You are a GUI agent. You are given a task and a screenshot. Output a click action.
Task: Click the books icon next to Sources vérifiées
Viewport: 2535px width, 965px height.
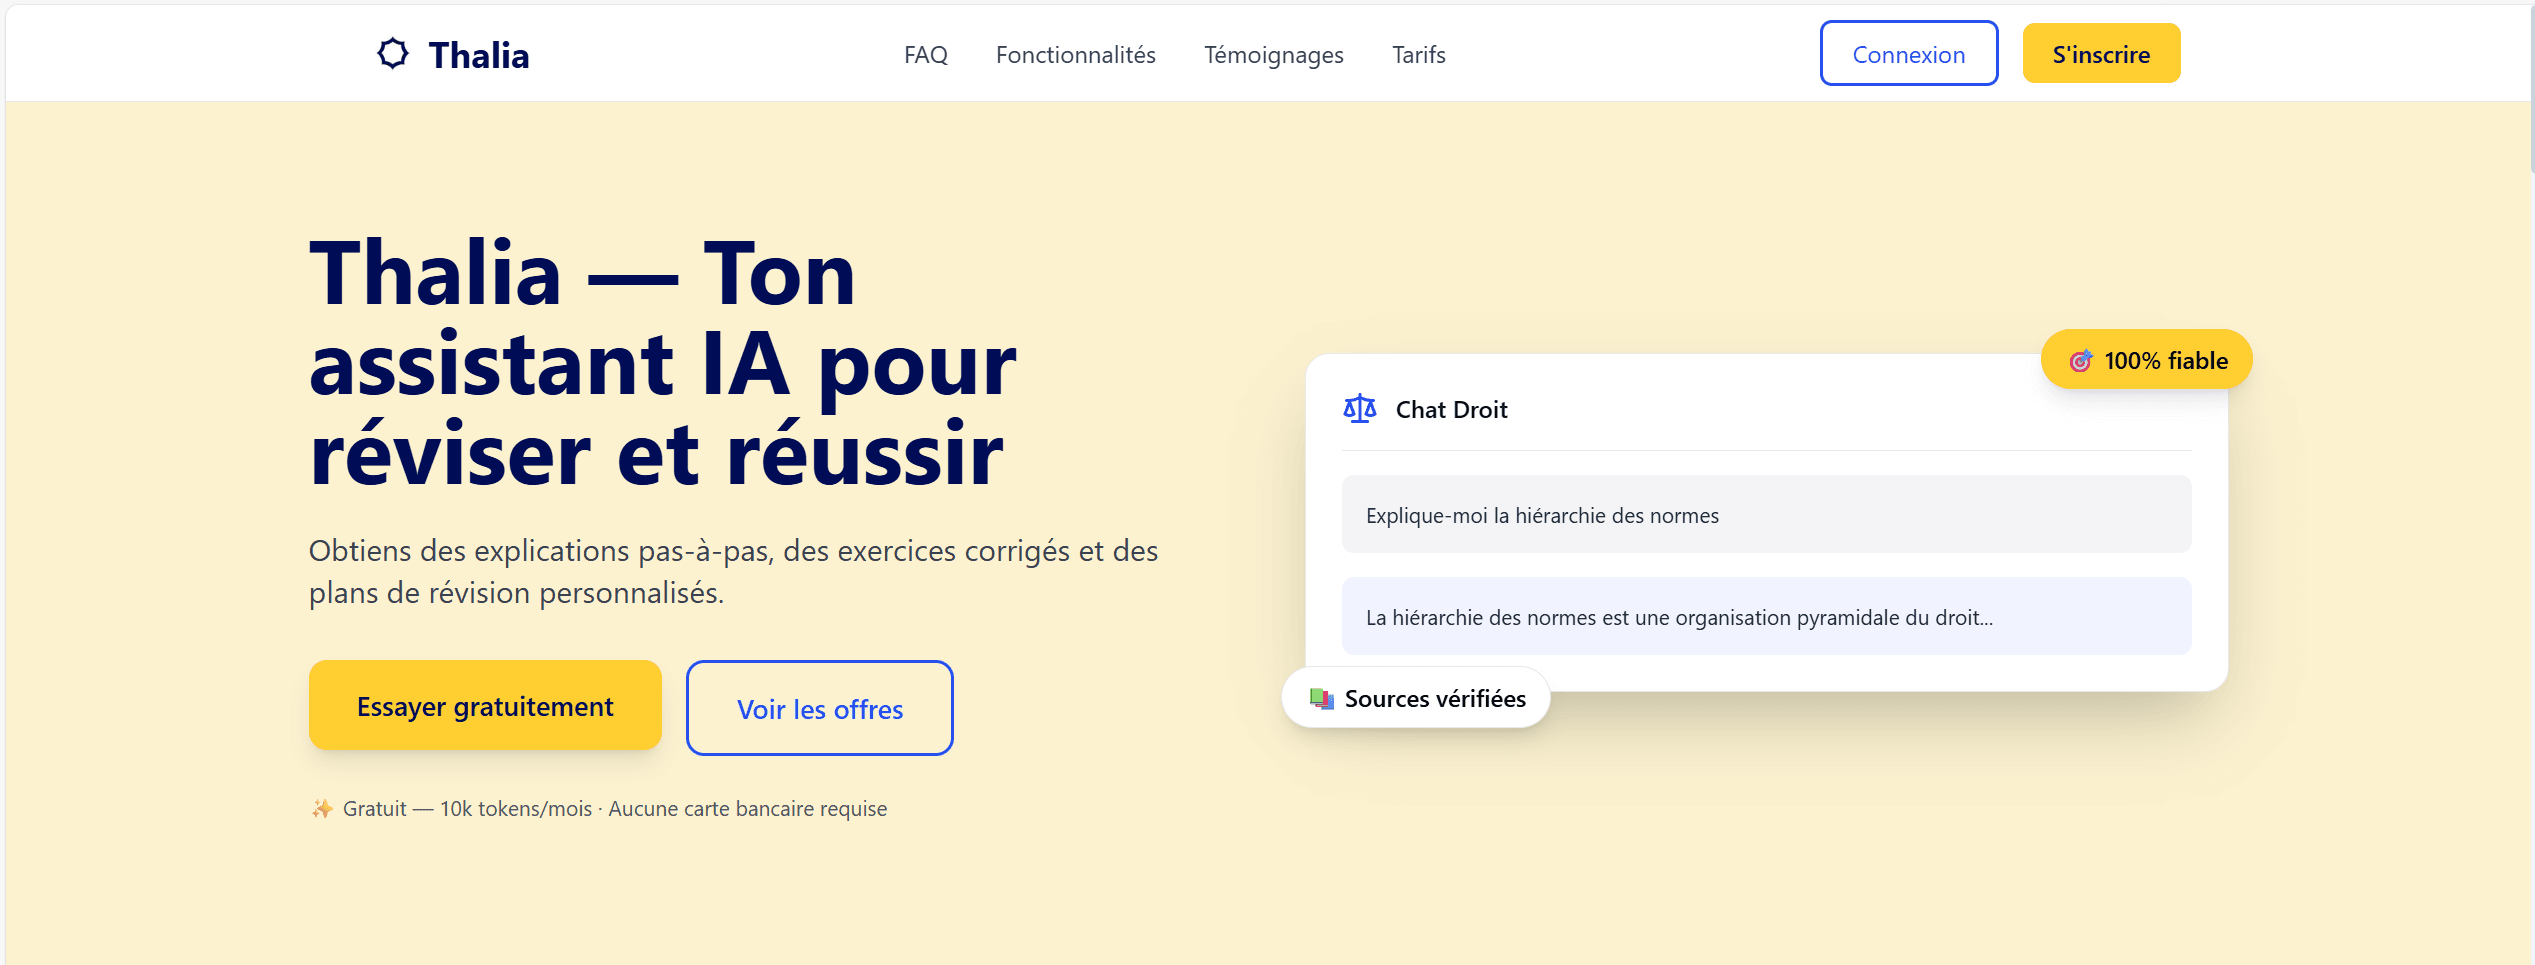[x=1322, y=698]
